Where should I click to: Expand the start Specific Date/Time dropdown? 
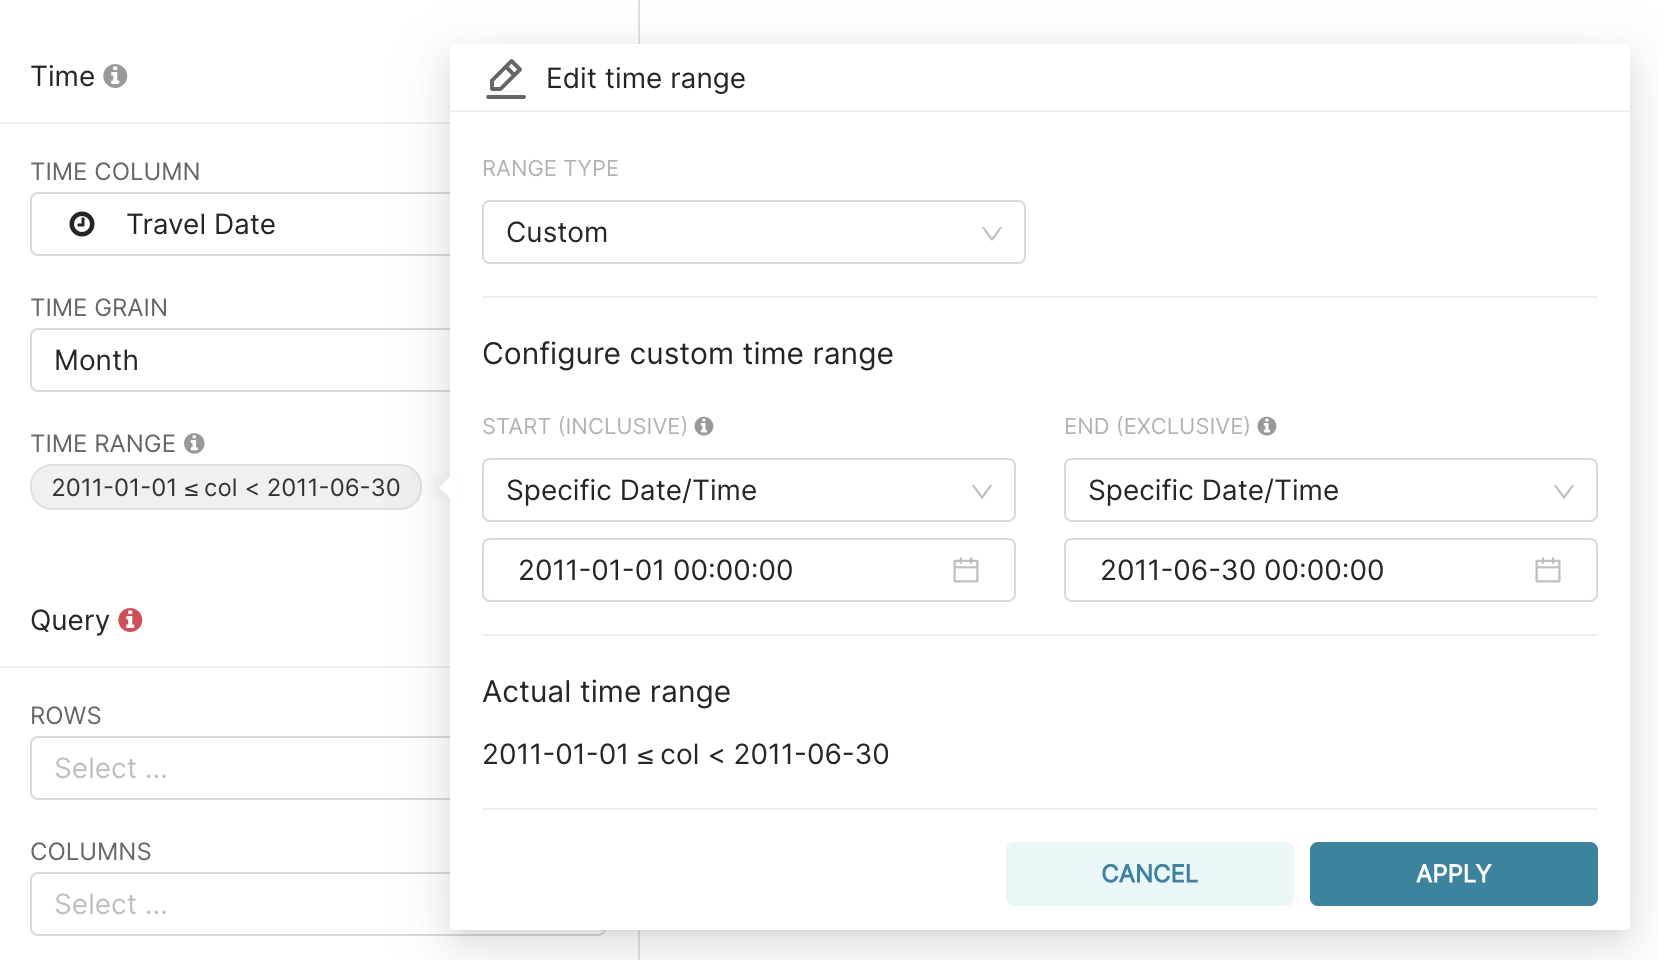pyautogui.click(x=748, y=490)
